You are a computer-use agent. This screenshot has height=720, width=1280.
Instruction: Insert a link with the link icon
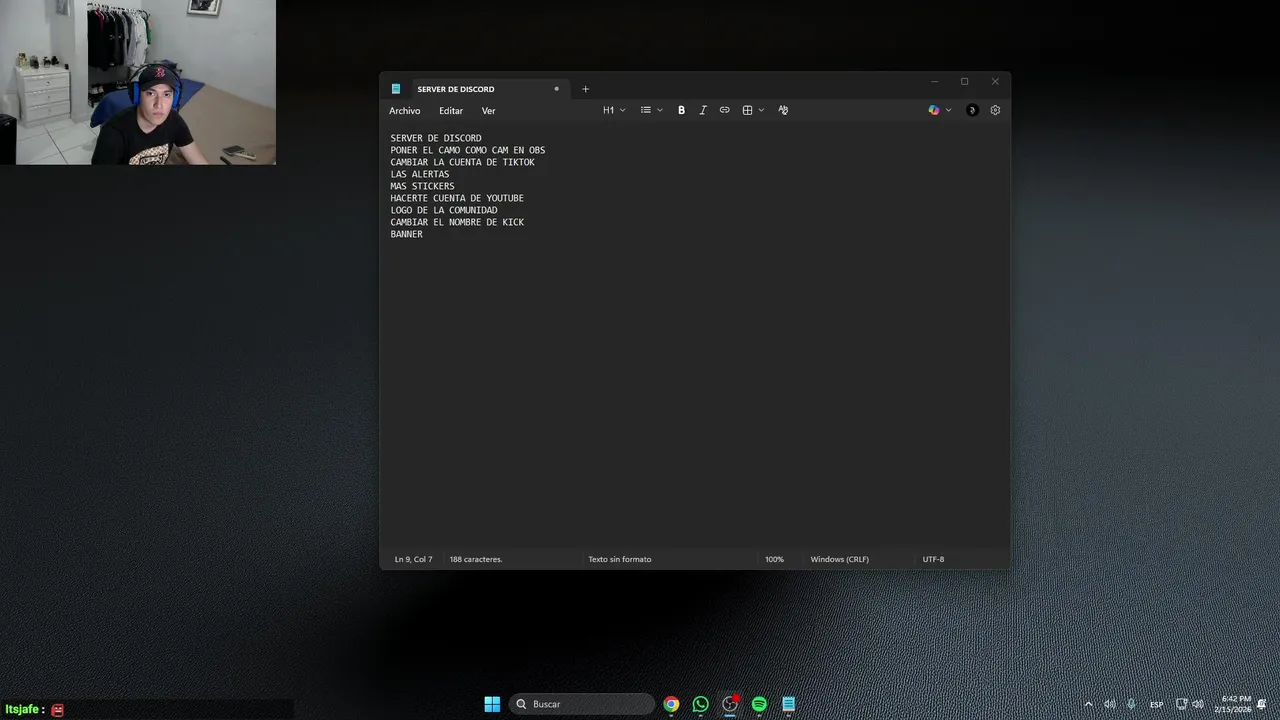725,110
